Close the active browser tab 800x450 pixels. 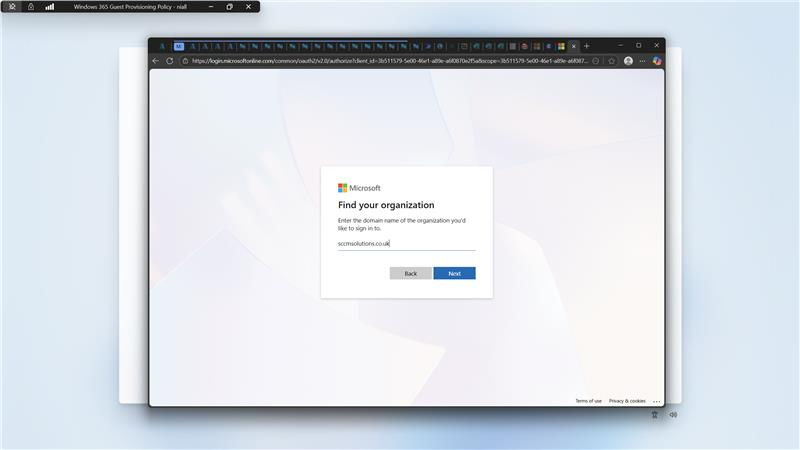574,46
